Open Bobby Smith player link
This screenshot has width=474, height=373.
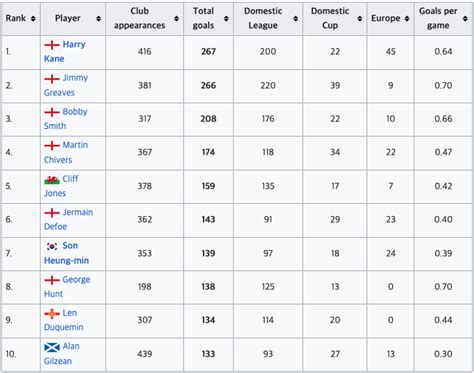pyautogui.click(x=66, y=119)
